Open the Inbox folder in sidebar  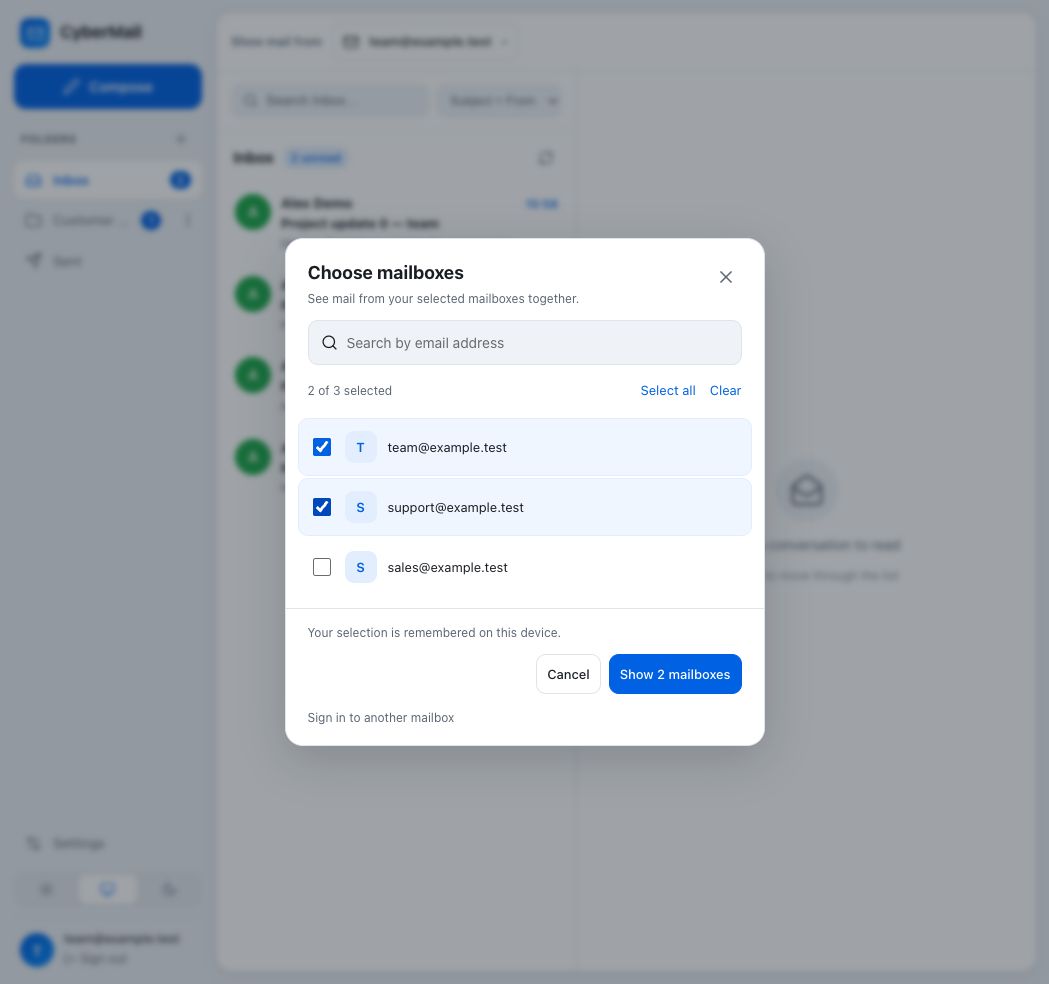click(x=108, y=180)
